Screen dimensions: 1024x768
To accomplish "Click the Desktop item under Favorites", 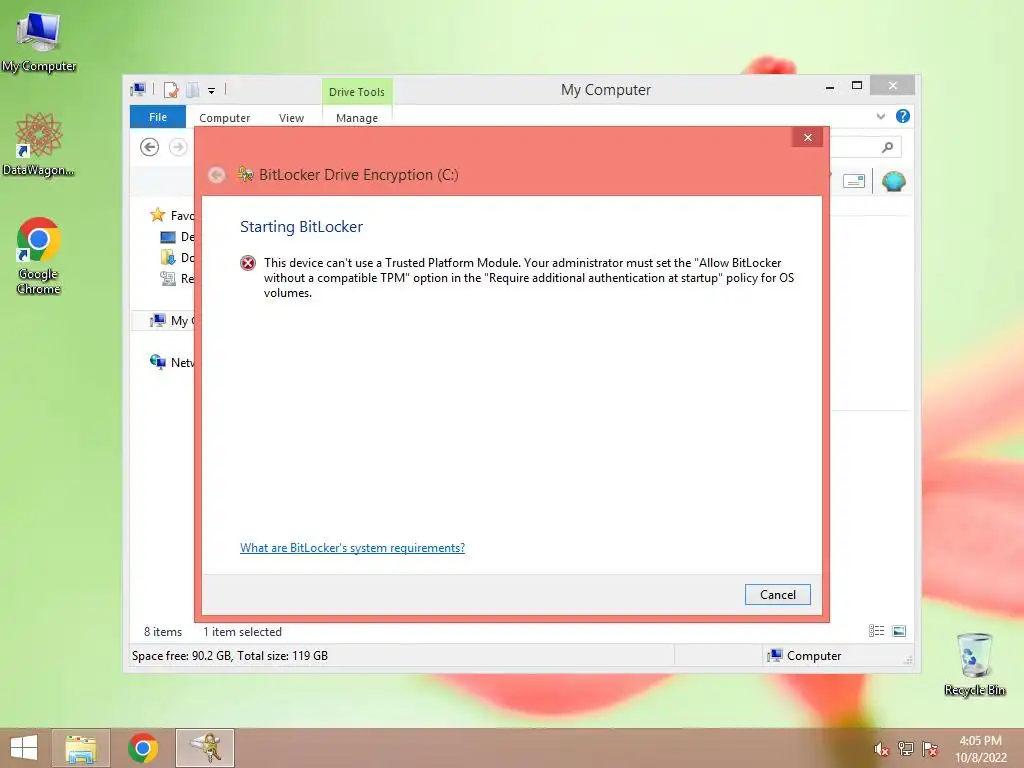I will click(178, 236).
